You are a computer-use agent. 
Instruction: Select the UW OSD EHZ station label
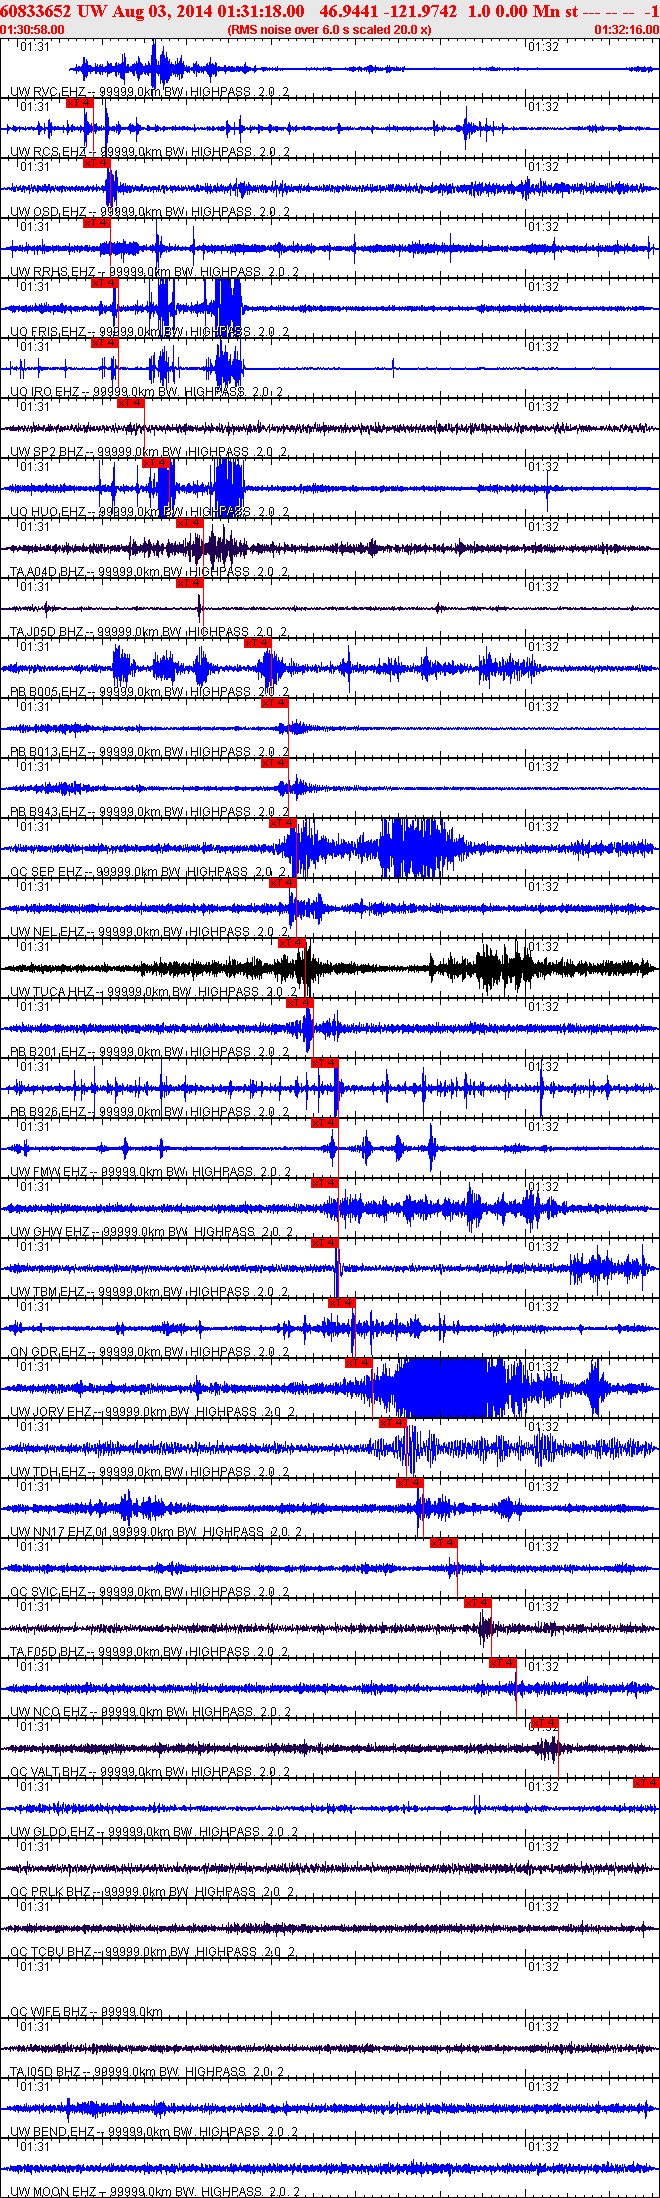150,212
